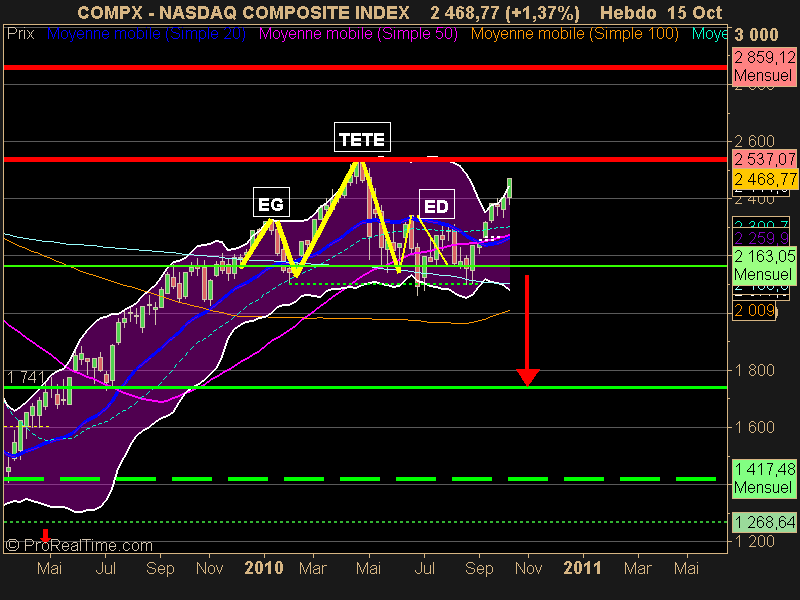
Task: Click the '2011' year on time axis
Action: click(582, 568)
